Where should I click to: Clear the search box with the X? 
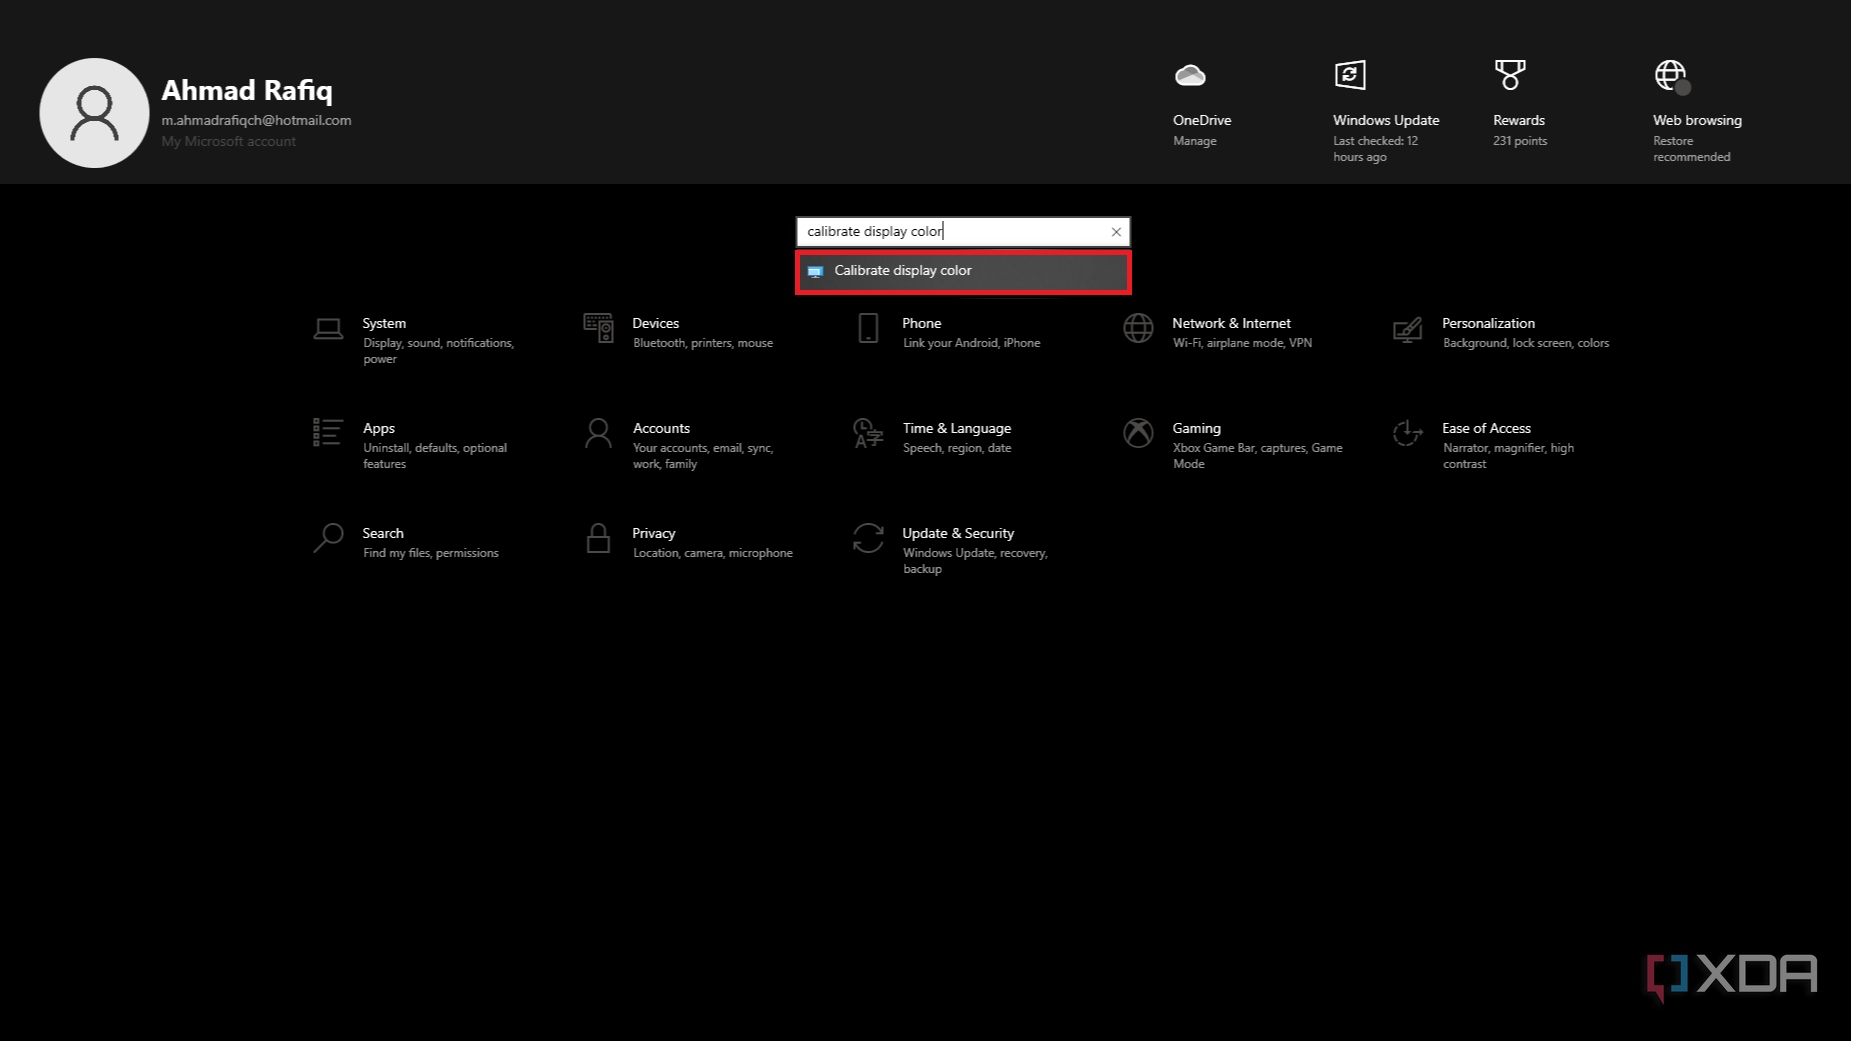[1116, 231]
